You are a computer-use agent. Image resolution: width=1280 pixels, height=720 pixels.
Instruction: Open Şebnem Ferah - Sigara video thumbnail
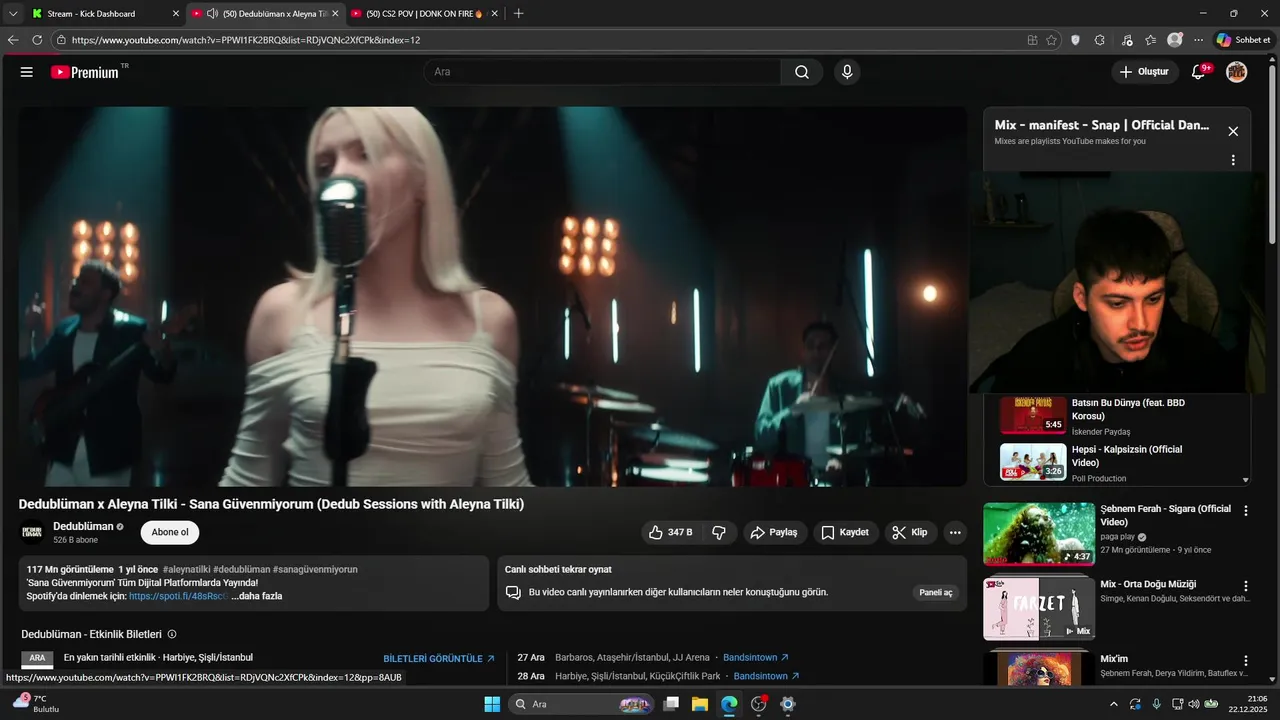click(x=1039, y=534)
